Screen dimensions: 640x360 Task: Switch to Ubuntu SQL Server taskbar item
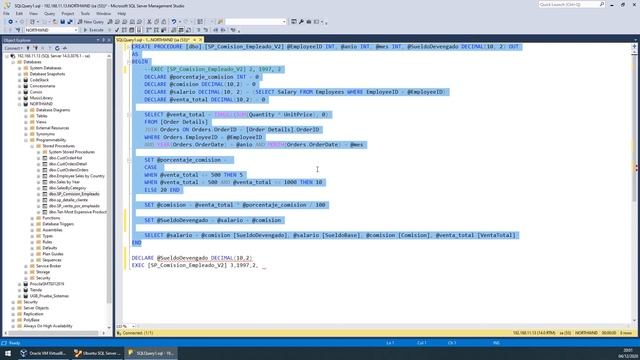point(97,353)
